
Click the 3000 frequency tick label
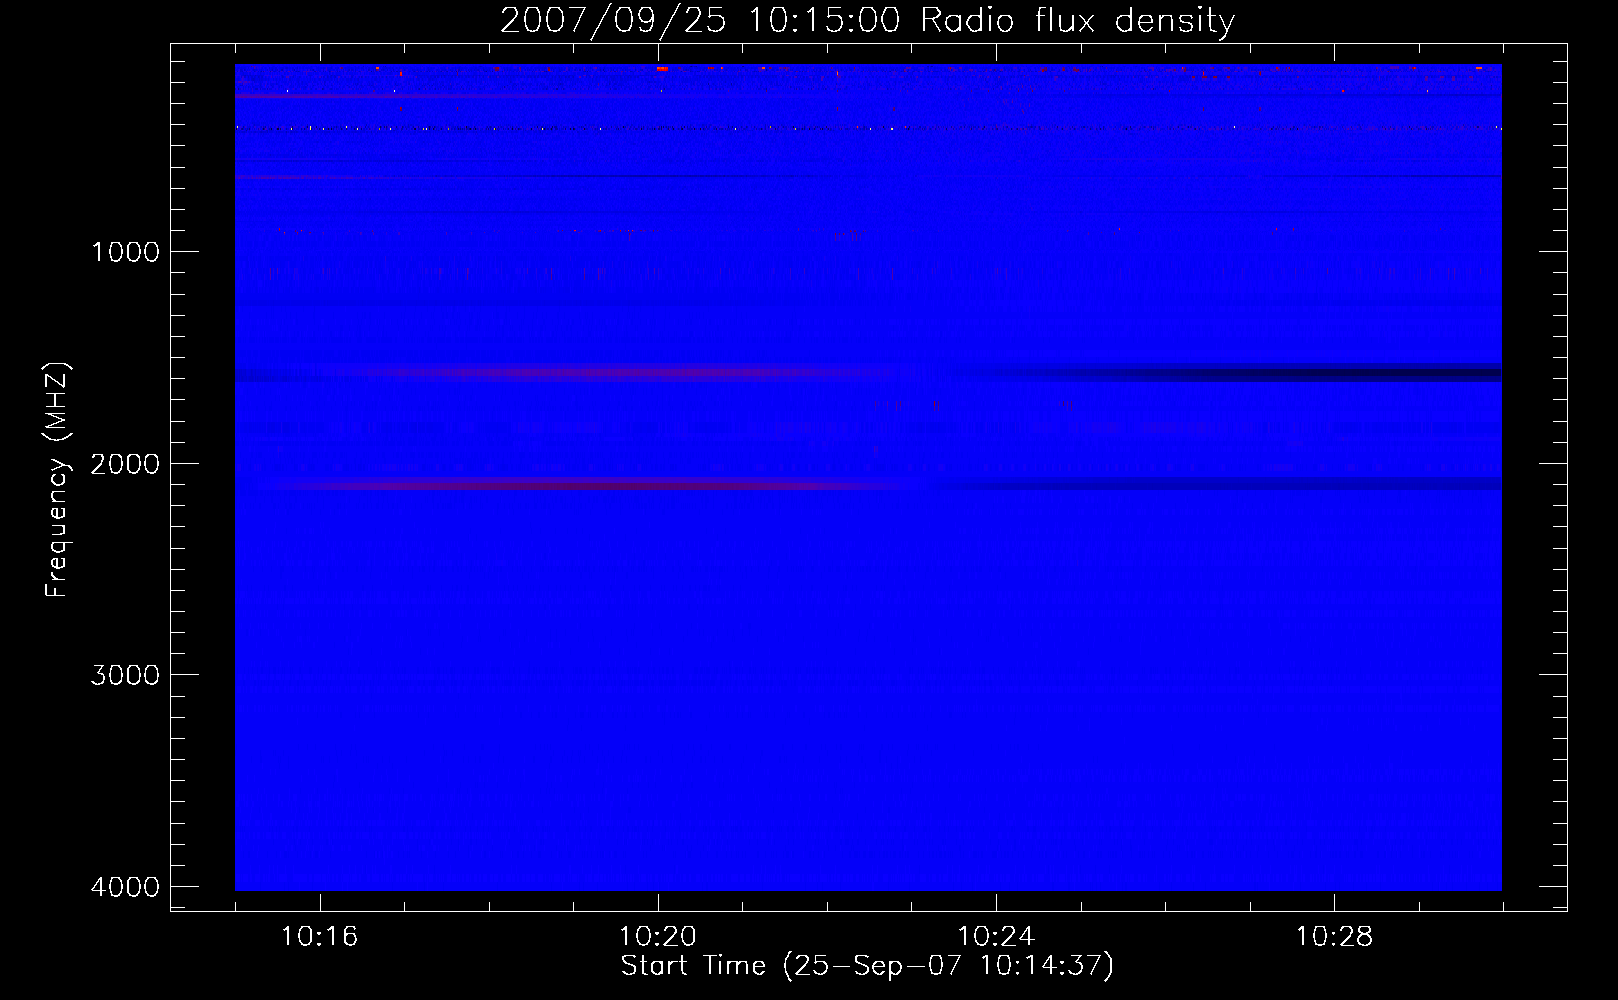coord(125,675)
